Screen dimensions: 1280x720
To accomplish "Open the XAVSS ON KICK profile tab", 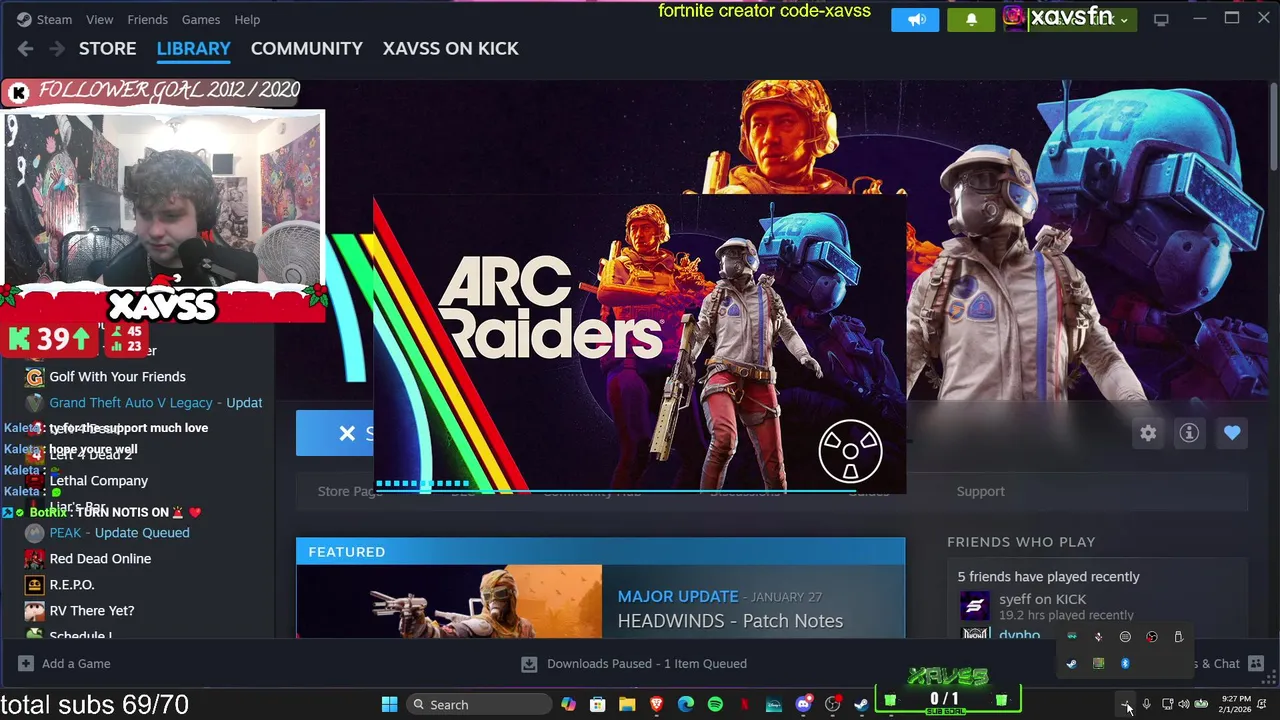I will tap(450, 48).
